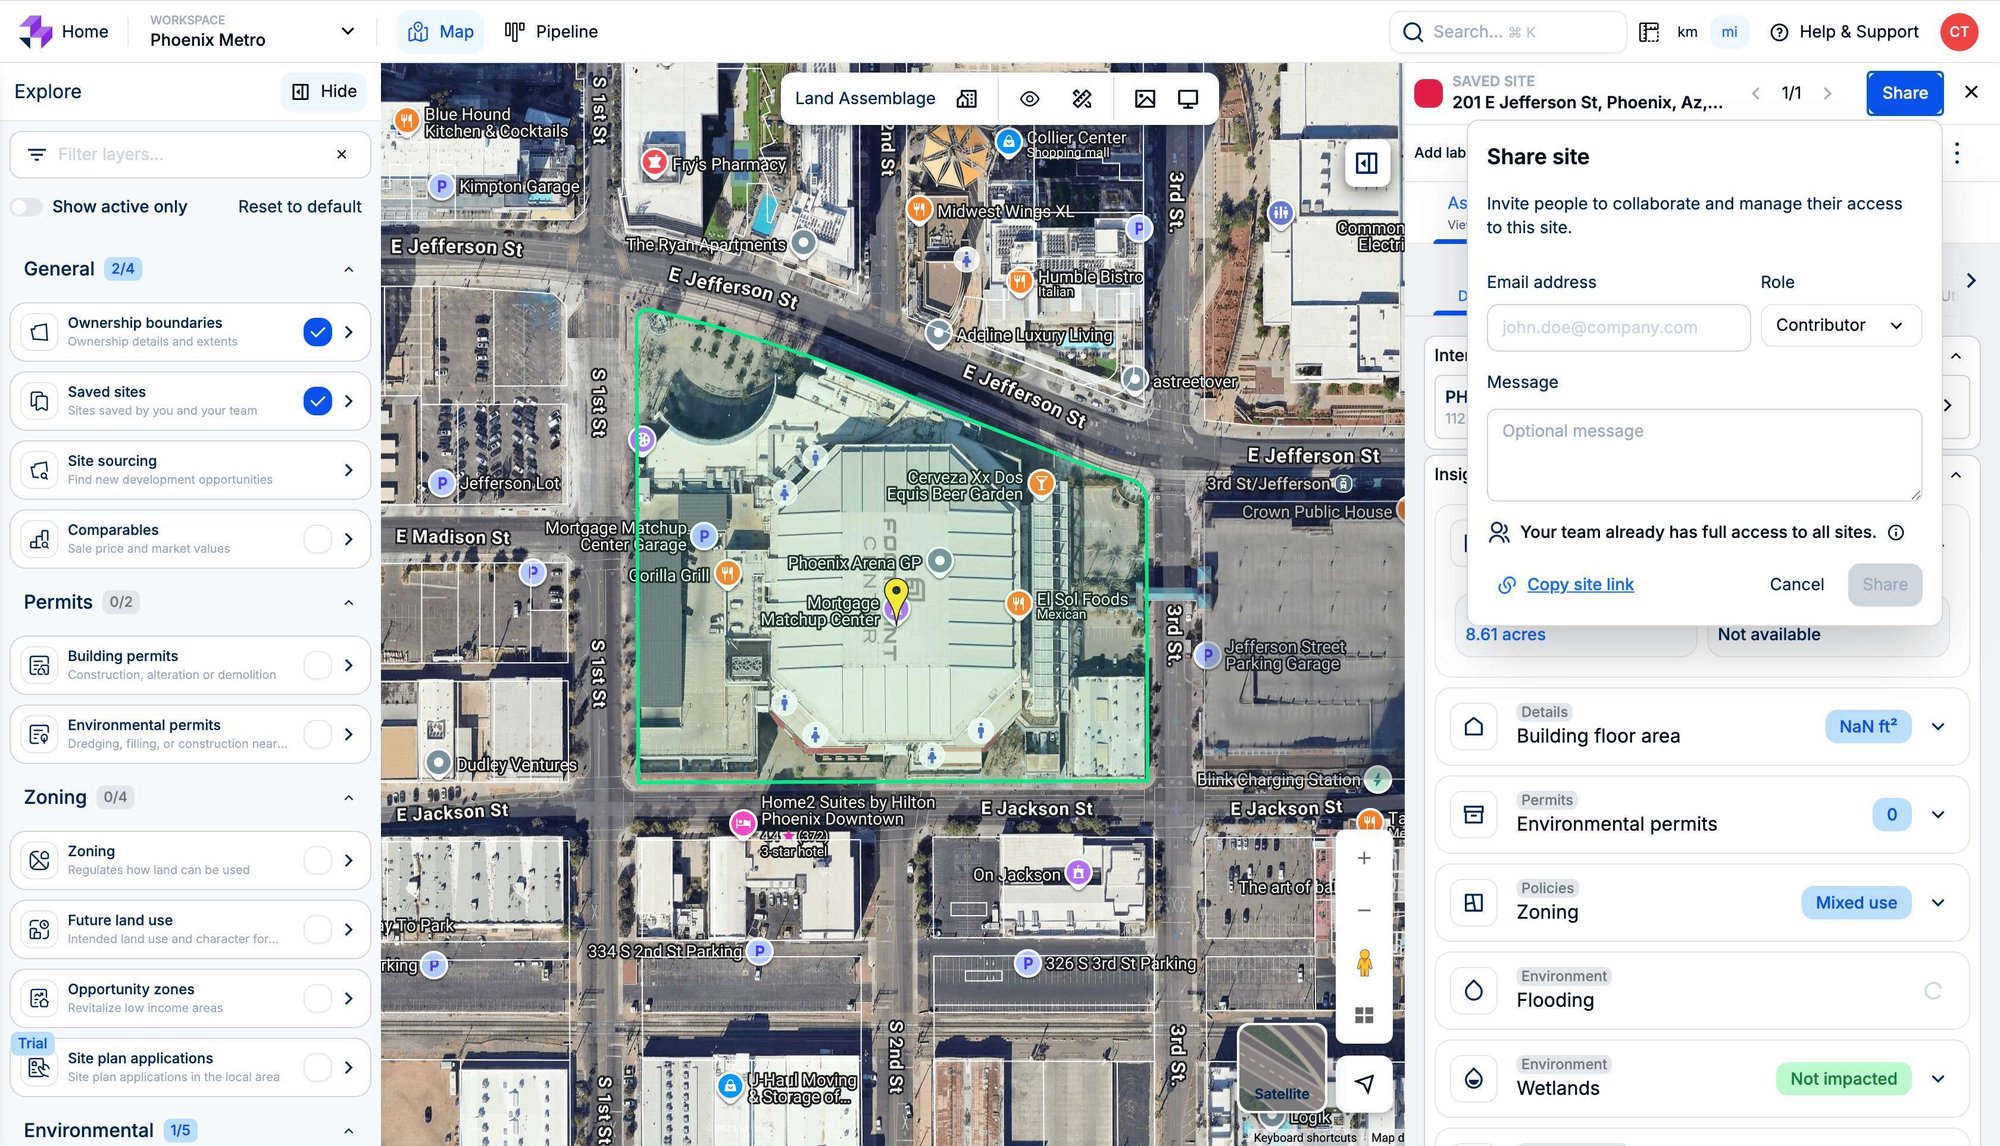This screenshot has width=2000, height=1146.
Task: Click the locate-me navigation arrow on map
Action: (x=1364, y=1084)
